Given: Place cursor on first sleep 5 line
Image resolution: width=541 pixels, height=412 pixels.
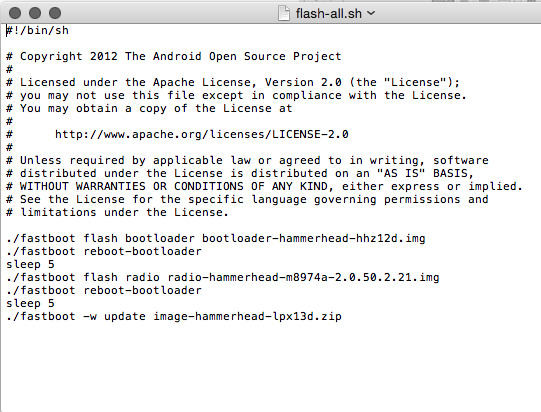Looking at the screenshot, I should 30,265.
